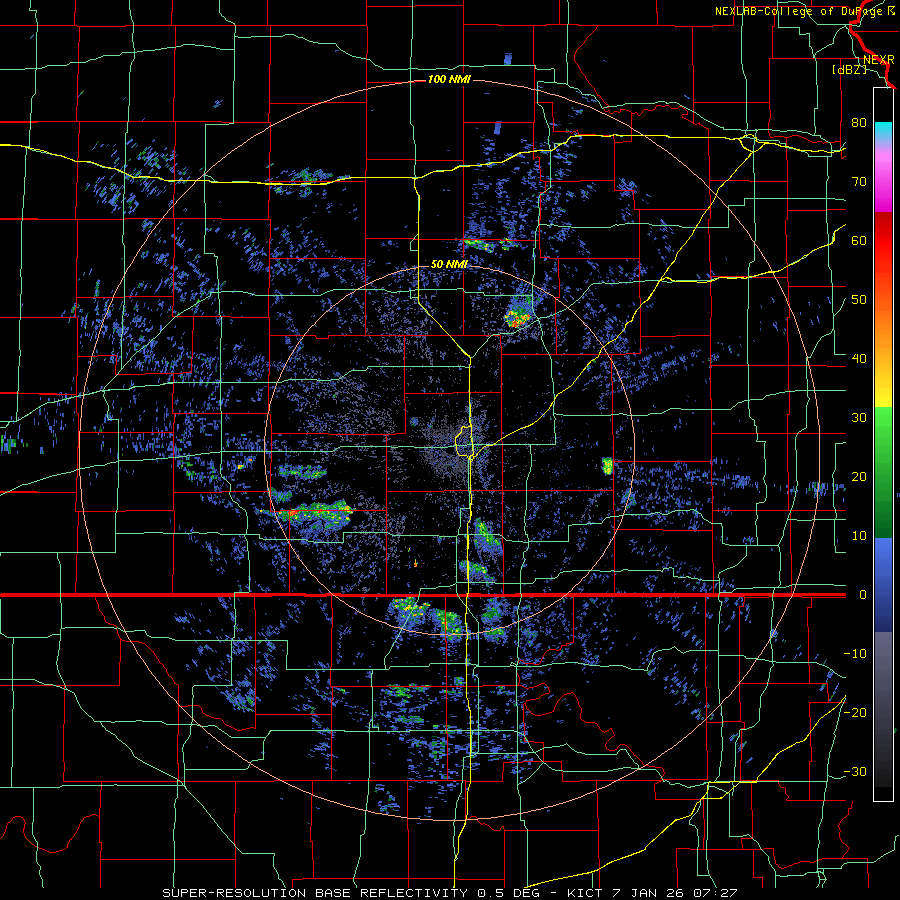Click the -30 value on the dBZ scale
This screenshot has height=900, width=900.
tap(855, 772)
